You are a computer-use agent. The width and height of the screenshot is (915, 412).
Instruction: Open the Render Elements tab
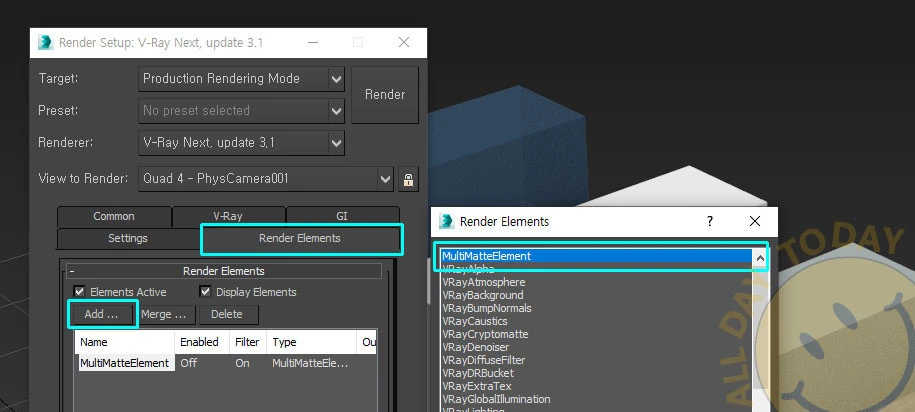[x=301, y=239]
